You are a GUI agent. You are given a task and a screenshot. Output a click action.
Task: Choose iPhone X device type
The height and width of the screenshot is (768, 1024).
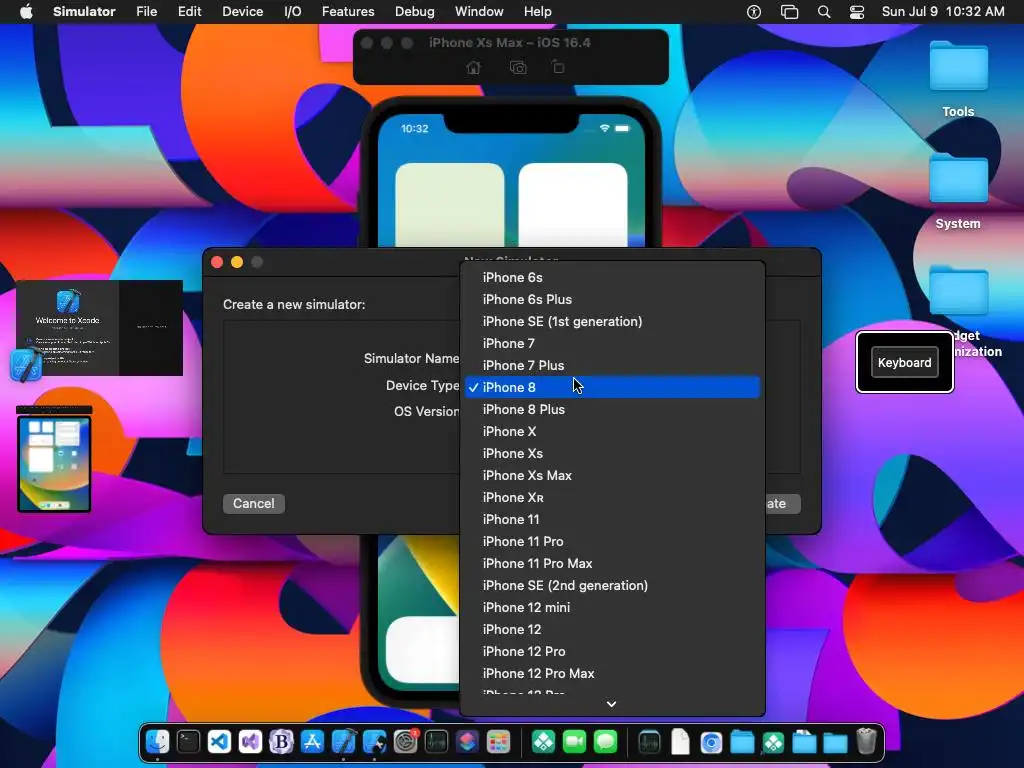click(x=612, y=431)
